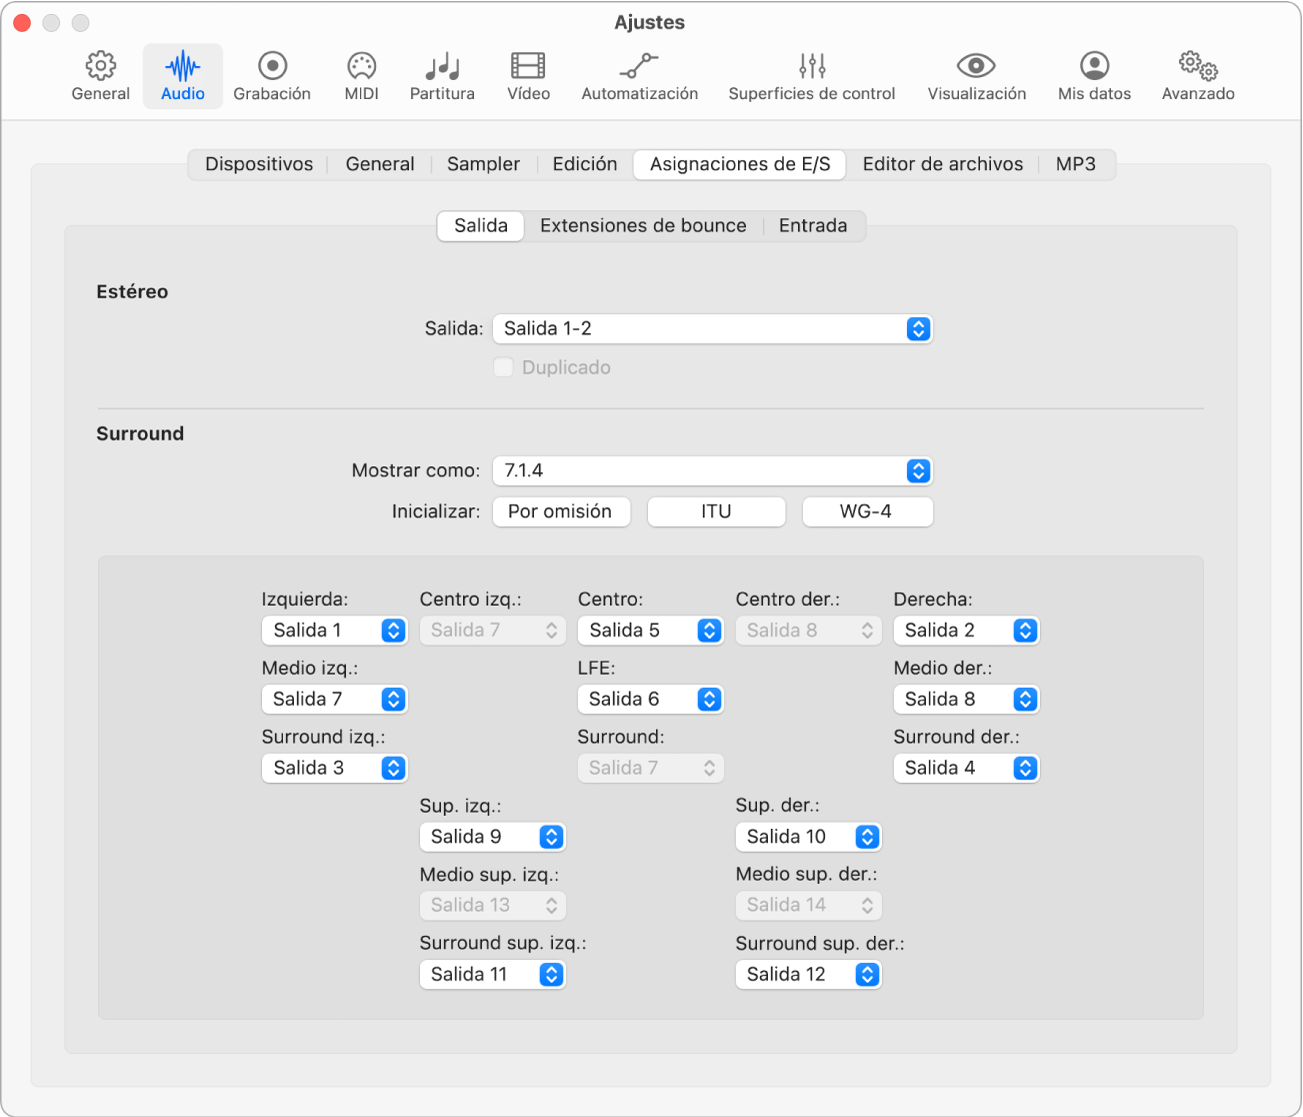1303x1117 pixels.
Task: Click the Por omisión initialize button
Action: point(560,512)
